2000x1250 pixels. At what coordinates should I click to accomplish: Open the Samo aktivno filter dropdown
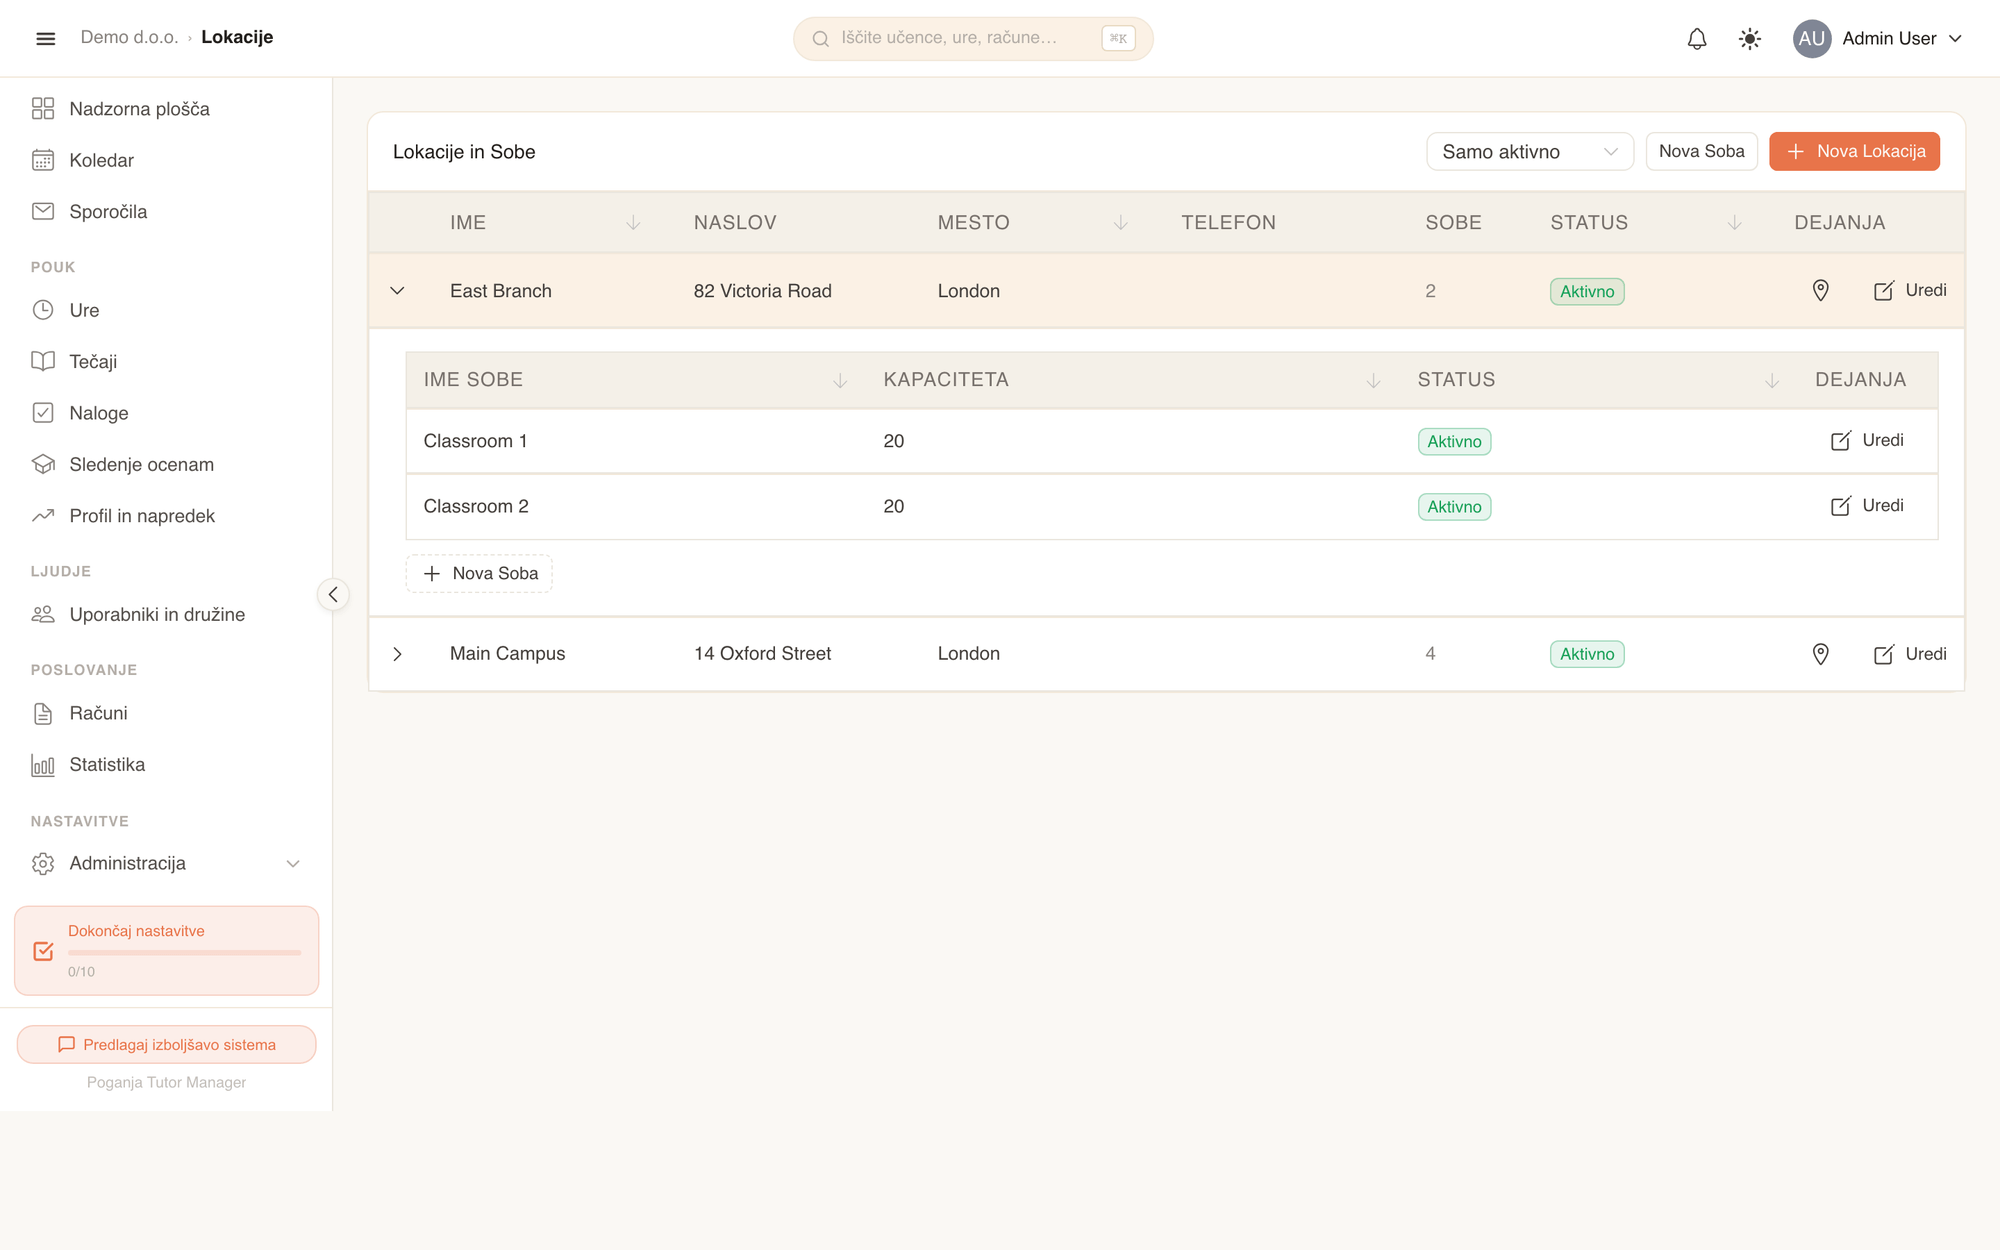pos(1530,152)
